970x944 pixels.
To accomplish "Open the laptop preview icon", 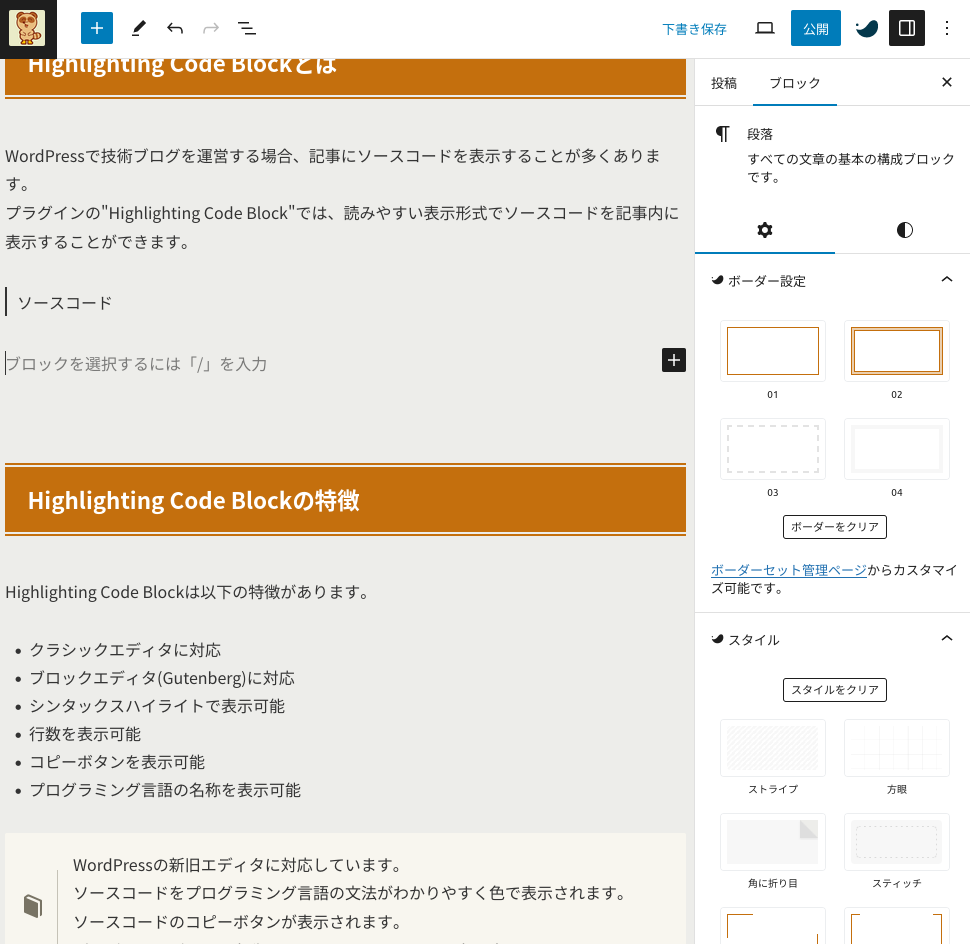I will (x=765, y=28).
